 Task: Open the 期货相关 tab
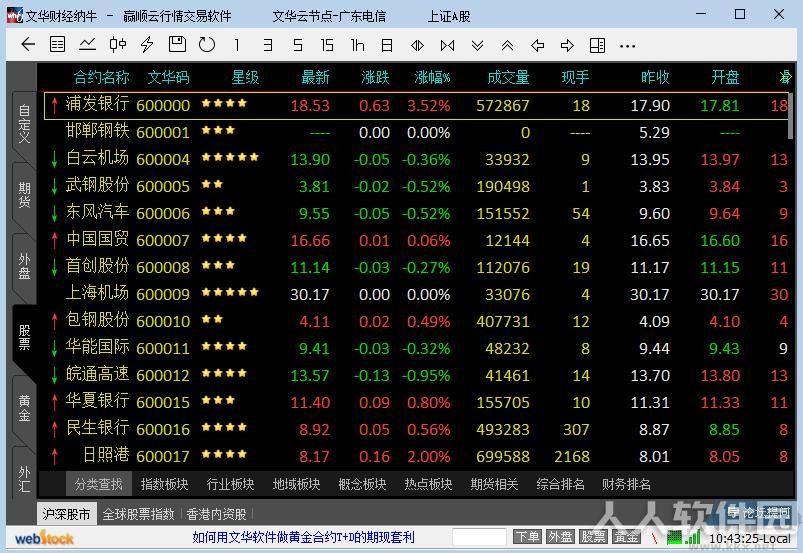(x=494, y=484)
